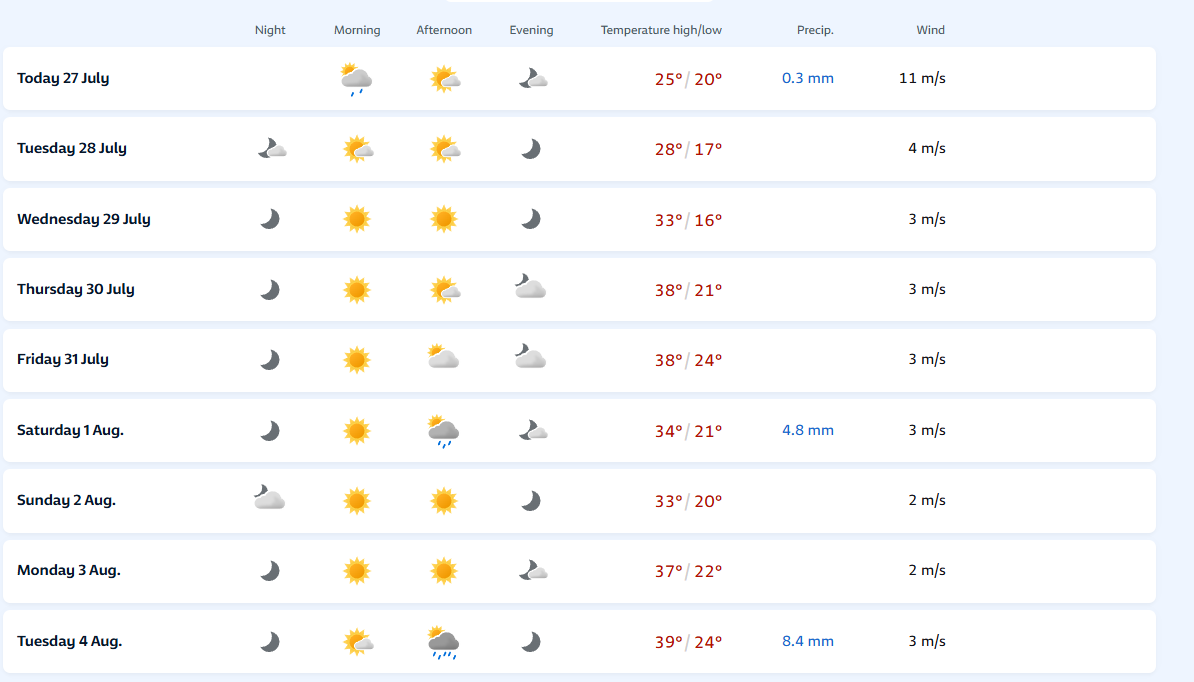Select the Saturday 1 Aug. day label
The image size is (1194, 682).
[70, 430]
